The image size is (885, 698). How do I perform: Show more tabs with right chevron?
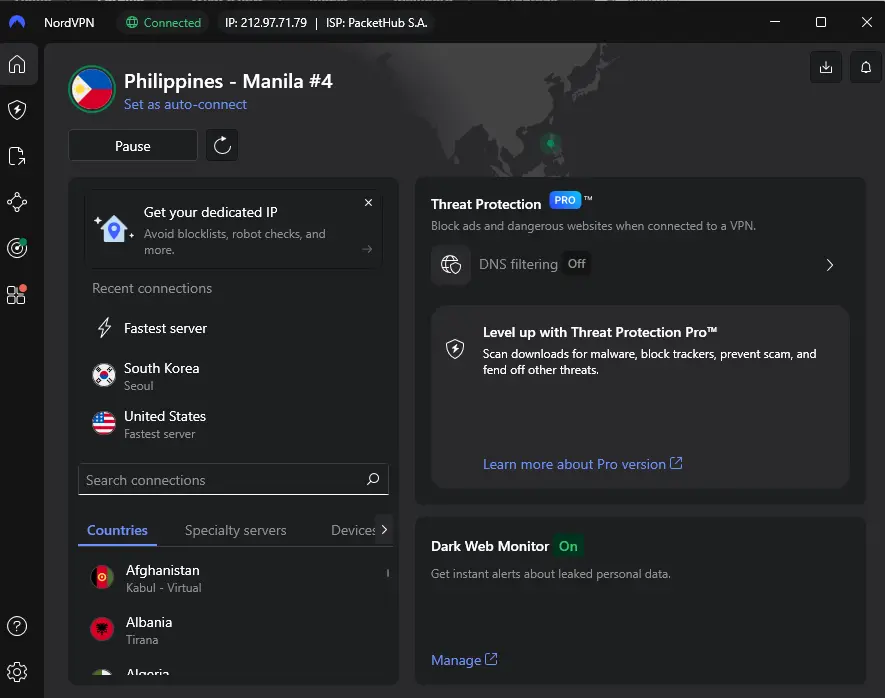click(384, 529)
